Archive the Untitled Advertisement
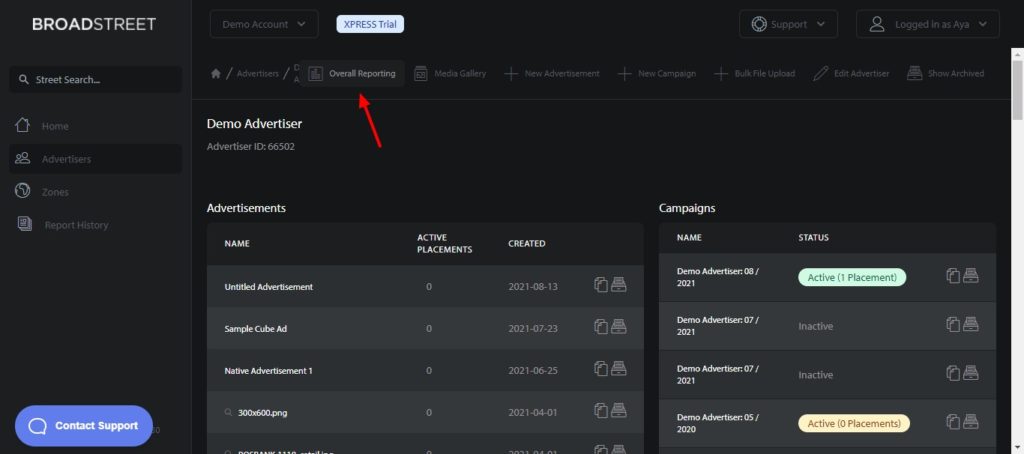 click(x=618, y=285)
